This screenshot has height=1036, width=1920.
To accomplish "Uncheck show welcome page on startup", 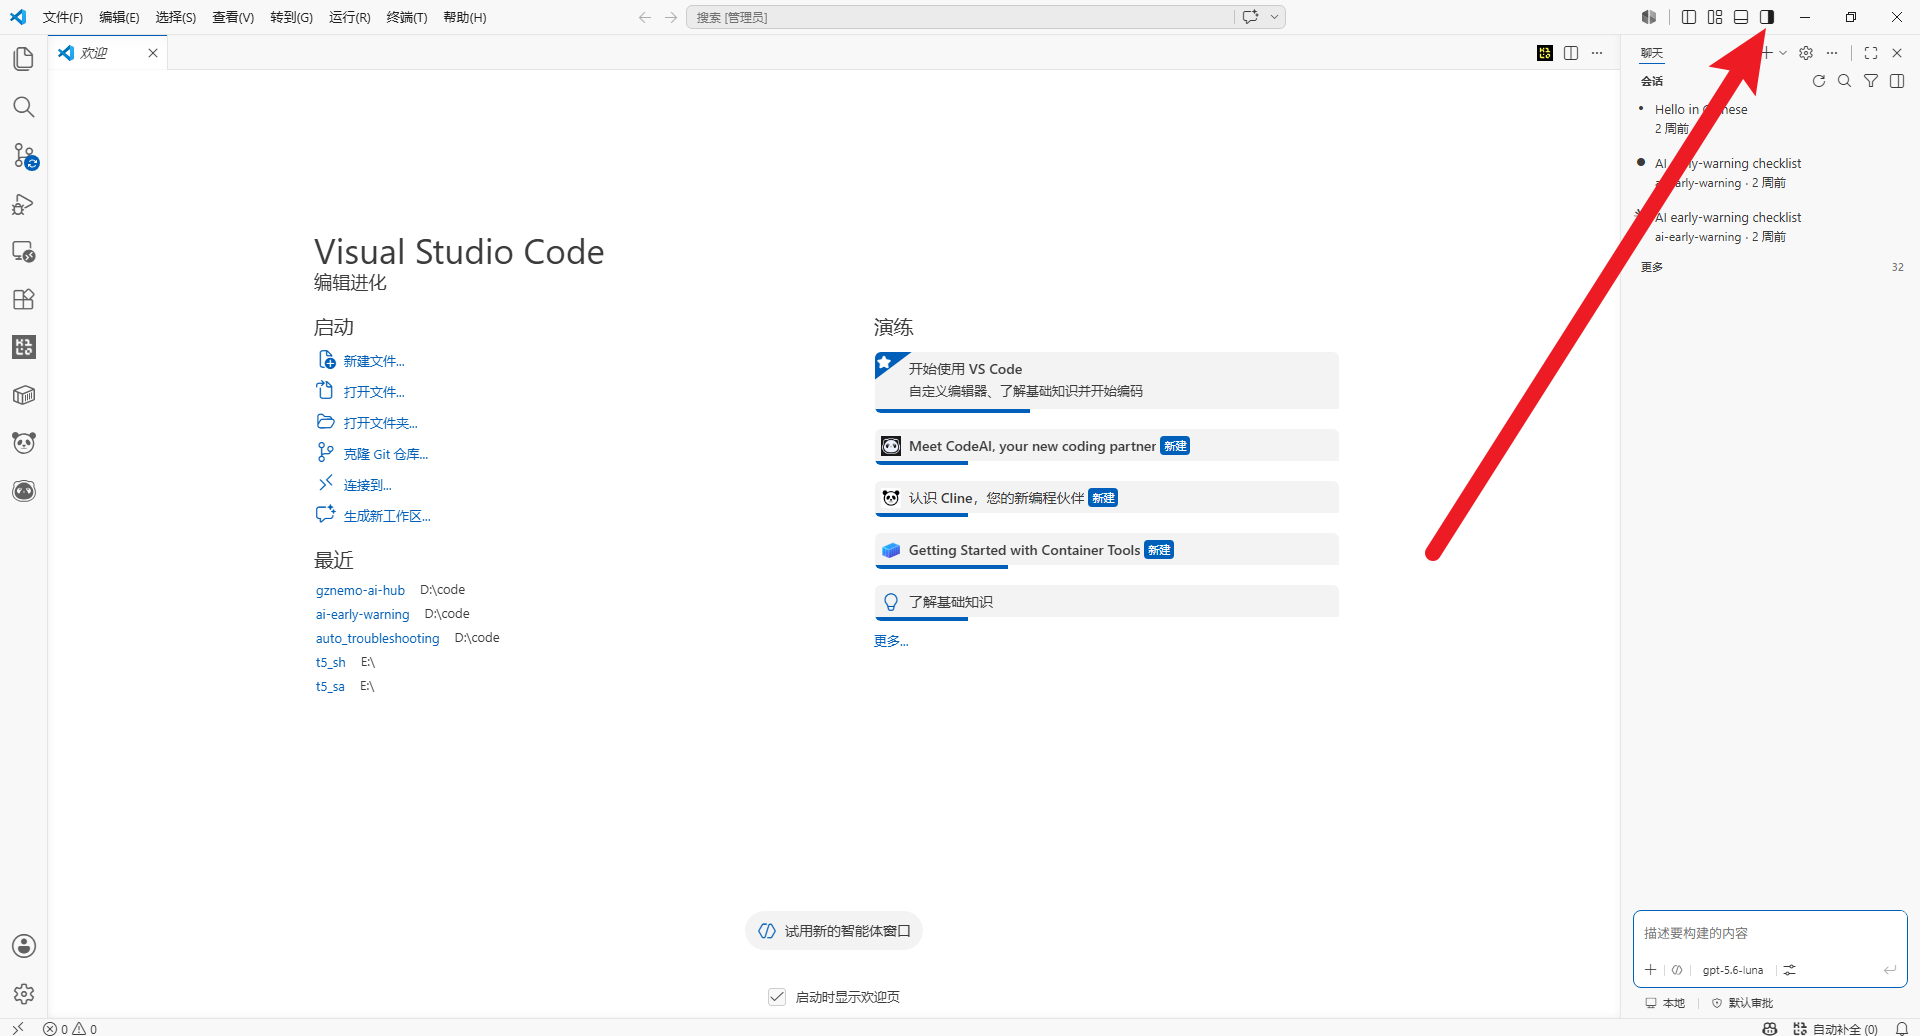I will 777,996.
